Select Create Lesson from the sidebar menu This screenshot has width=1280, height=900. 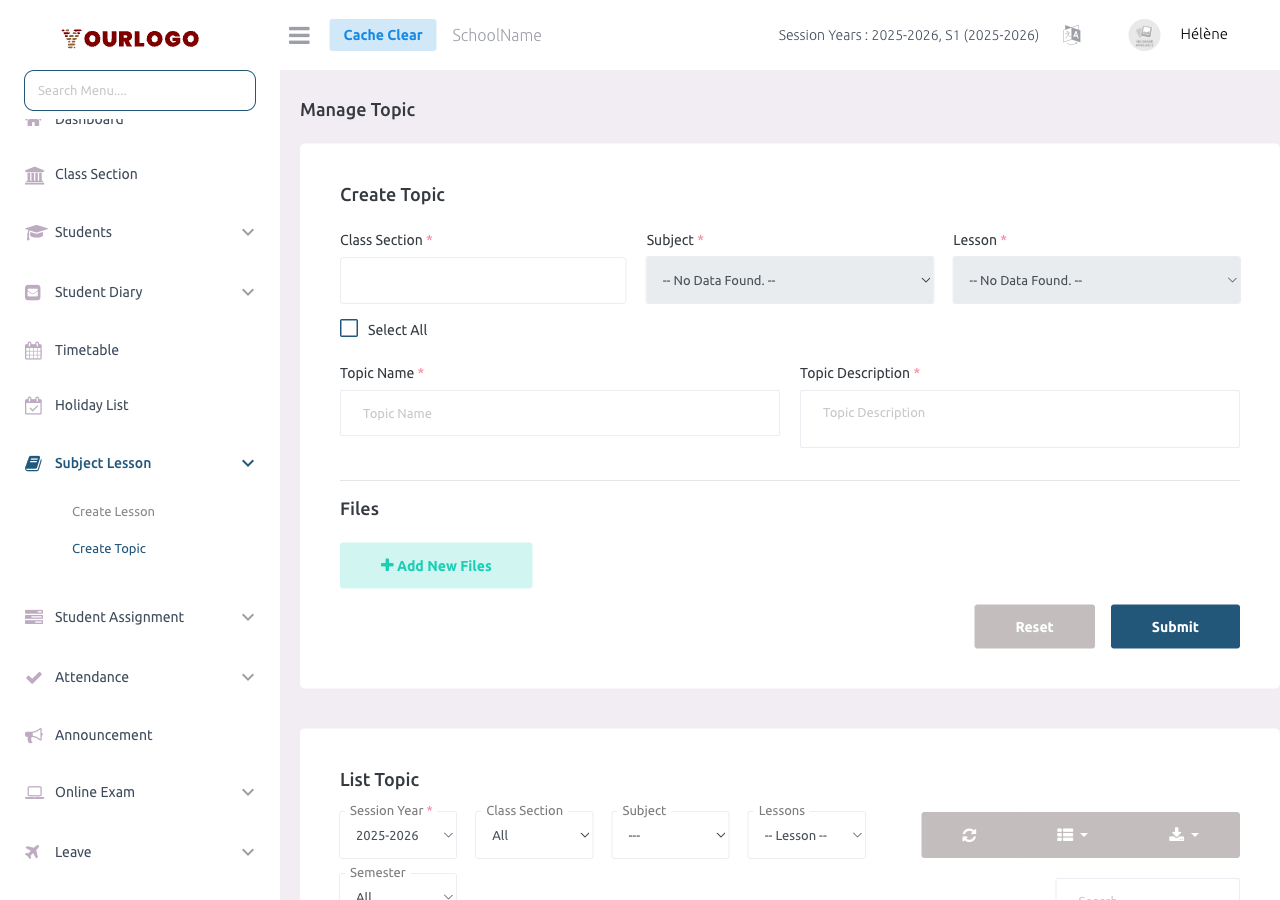click(x=113, y=511)
